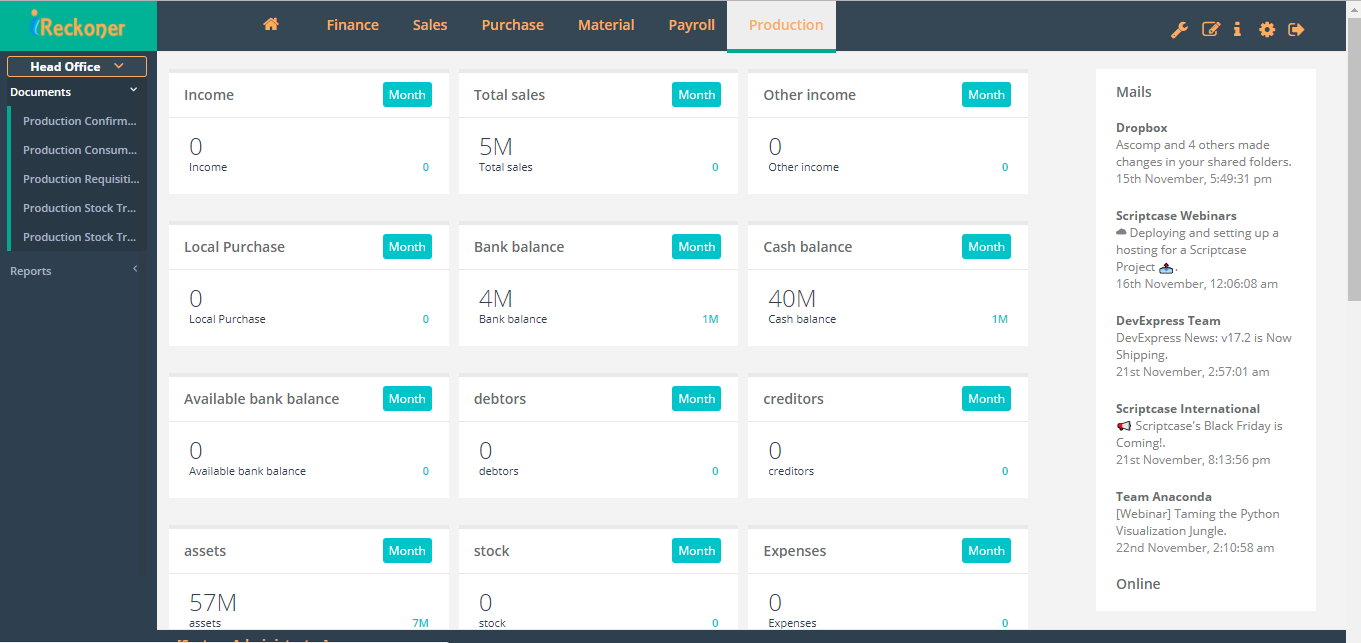Open the edit/compose icon in top bar
Viewport: 1361px width, 643px height.
(1210, 29)
